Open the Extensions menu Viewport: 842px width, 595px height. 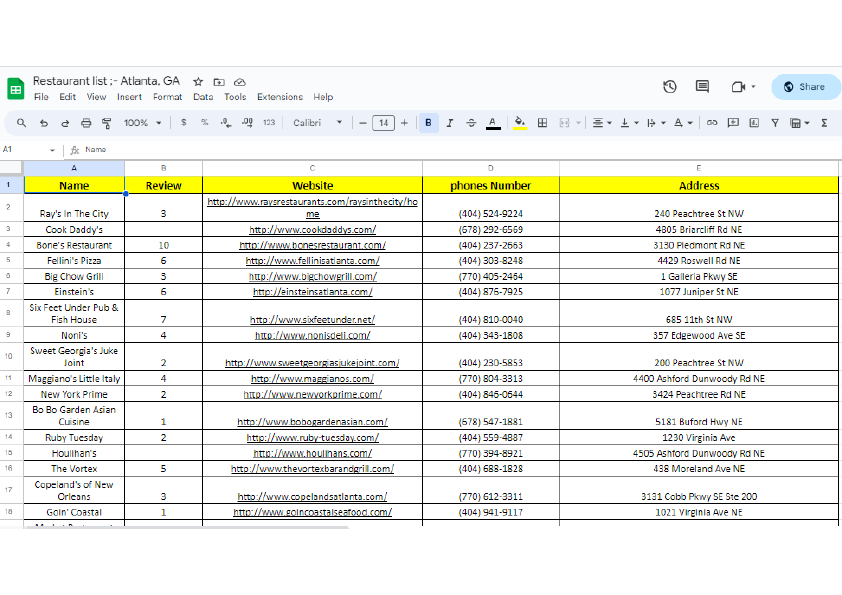pos(280,97)
